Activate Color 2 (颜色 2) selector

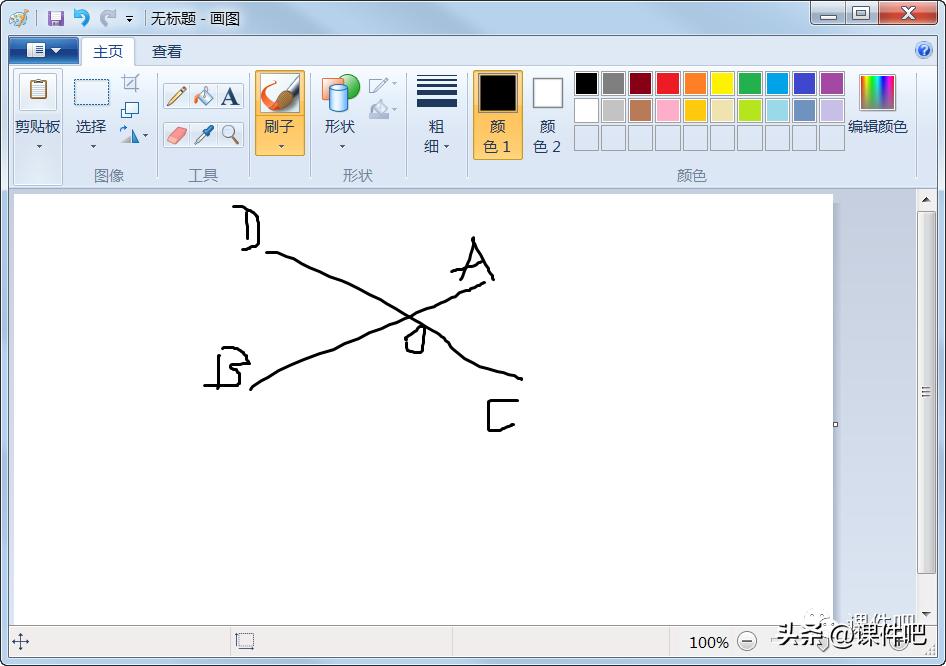pos(547,115)
